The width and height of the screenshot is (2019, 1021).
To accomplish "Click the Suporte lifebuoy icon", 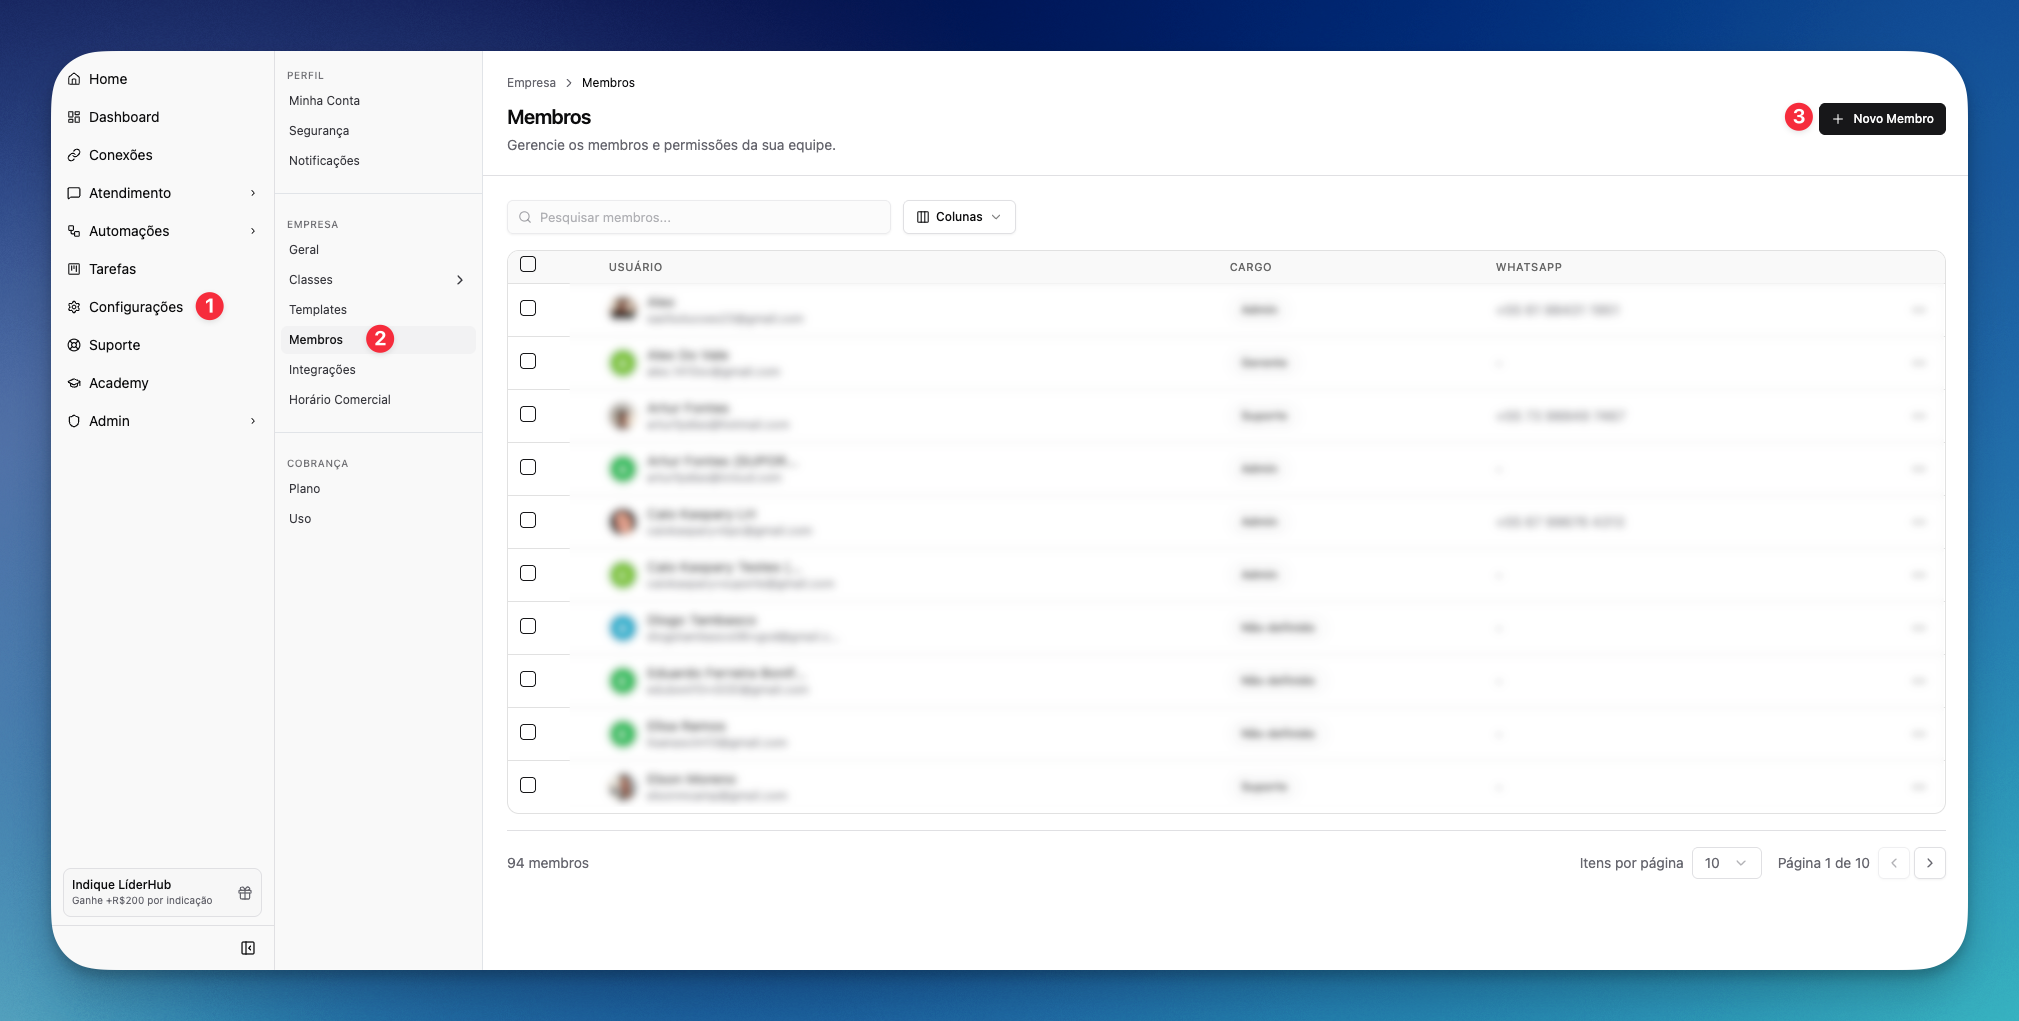I will pos(74,345).
